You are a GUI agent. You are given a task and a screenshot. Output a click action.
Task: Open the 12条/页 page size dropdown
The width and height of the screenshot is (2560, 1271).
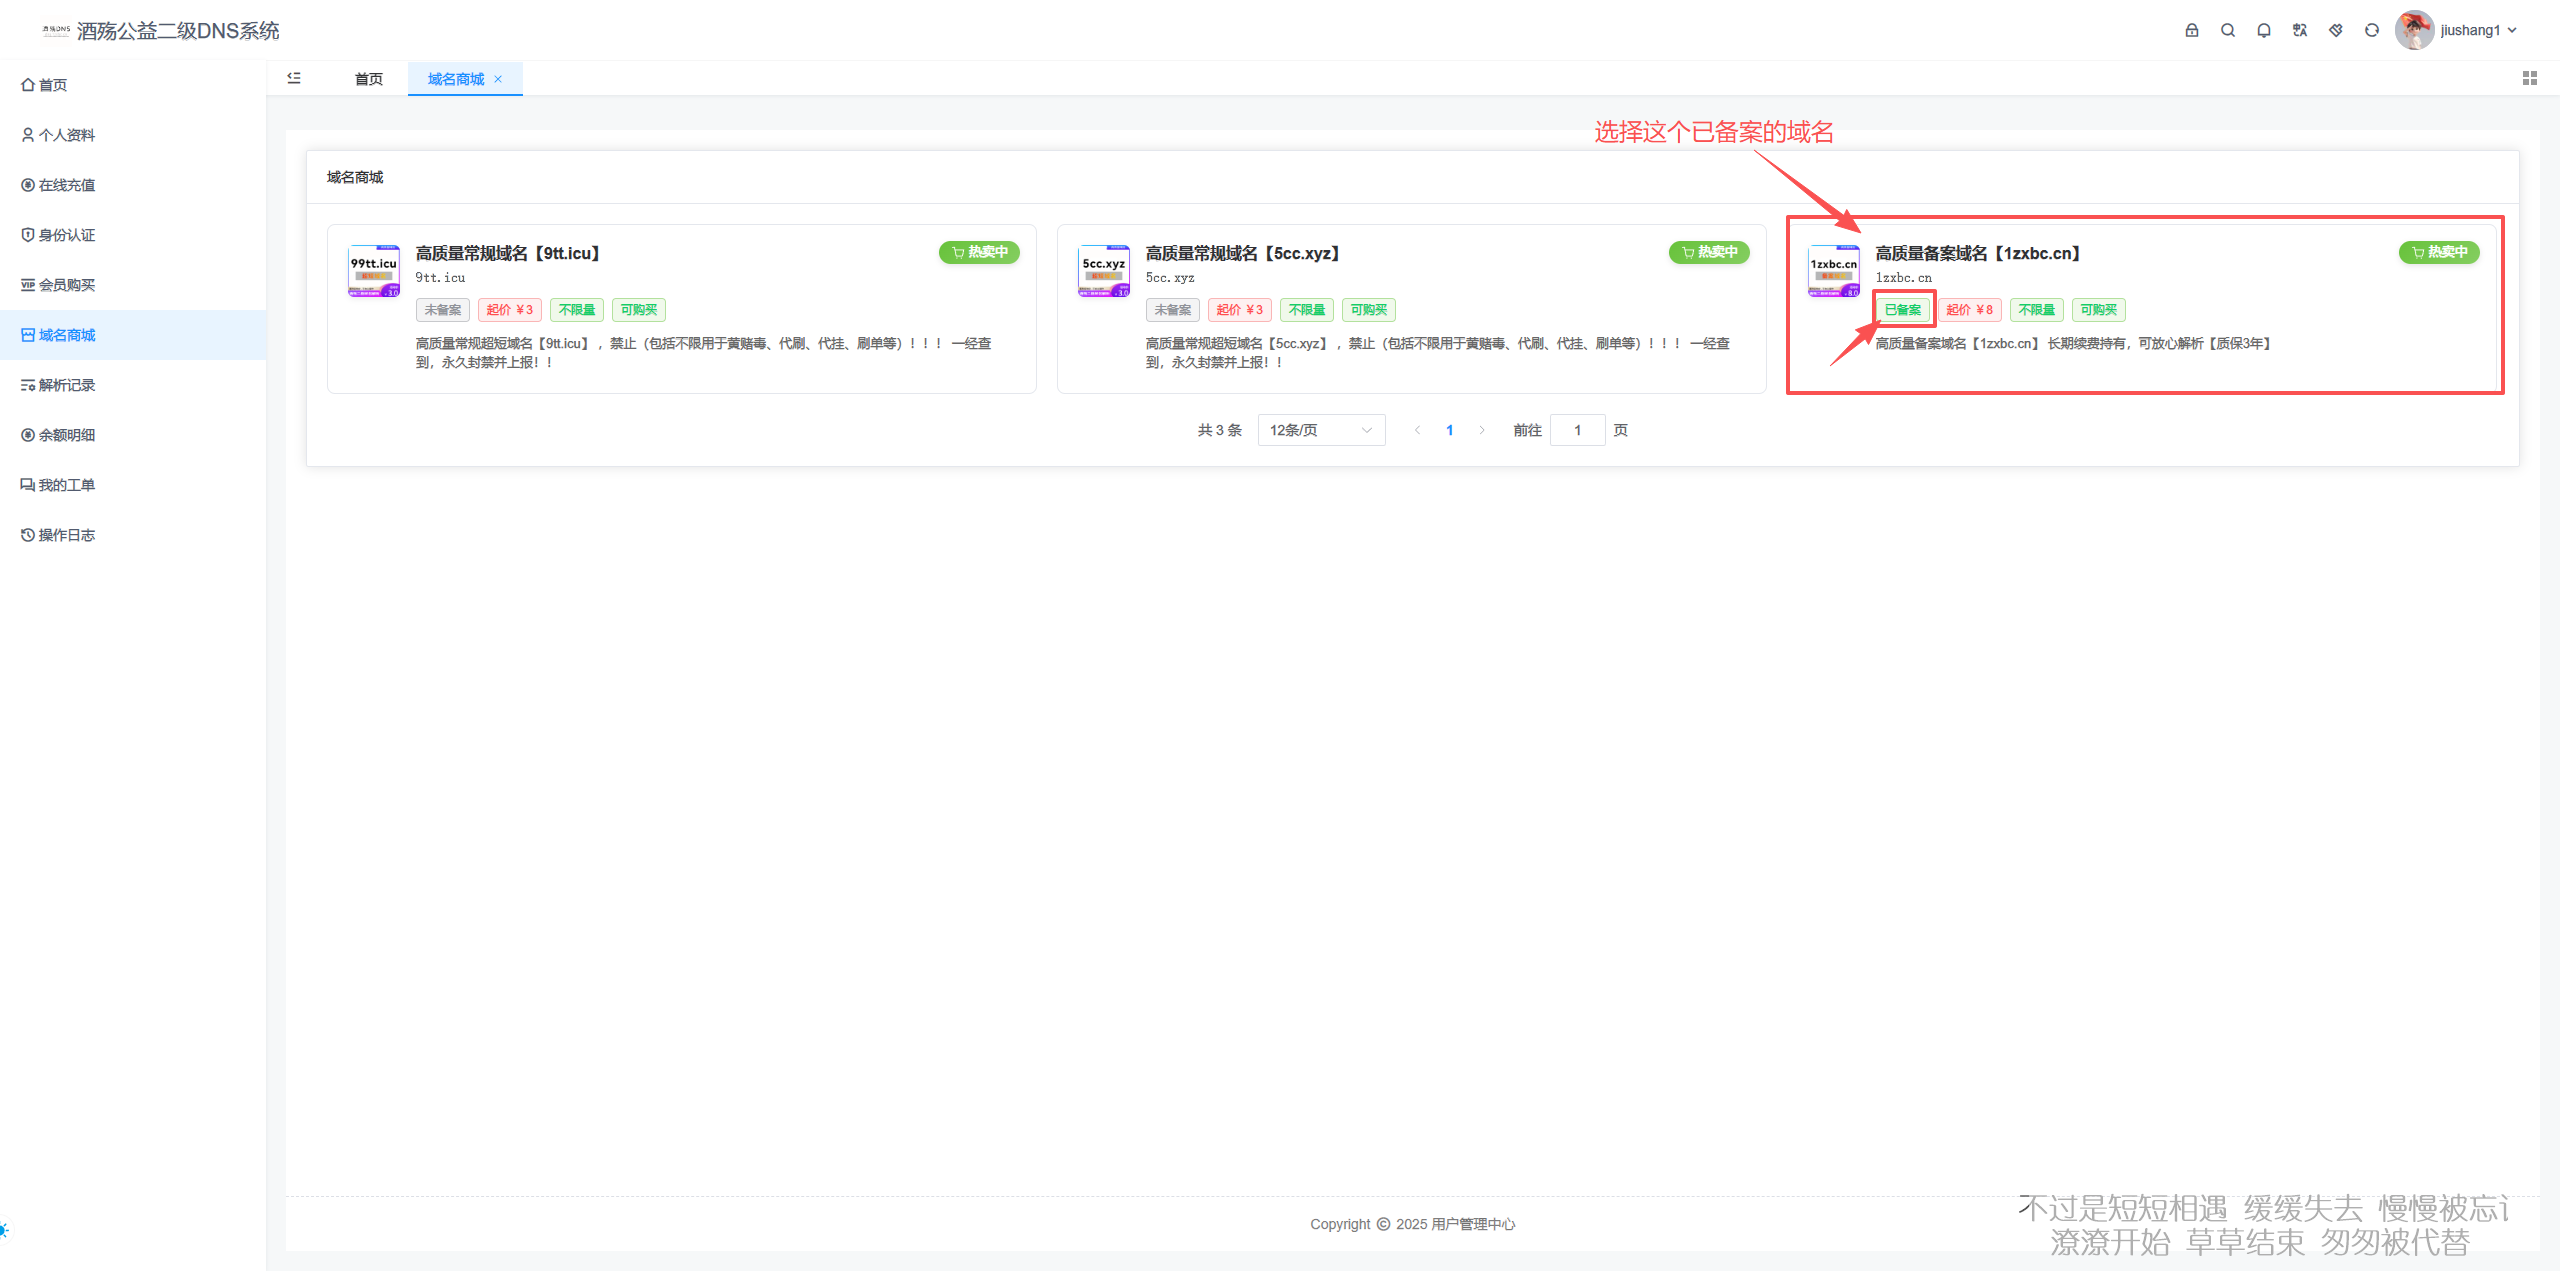1320,430
